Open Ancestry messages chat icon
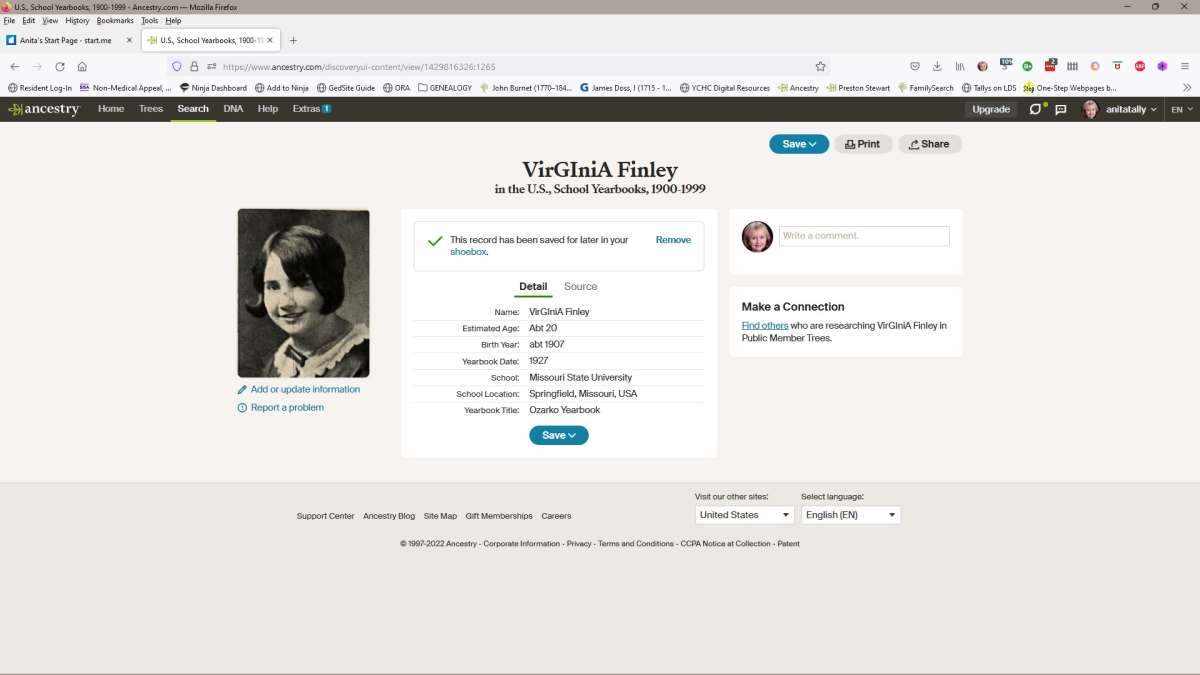Image resolution: width=1200 pixels, height=675 pixels. click(x=1061, y=109)
